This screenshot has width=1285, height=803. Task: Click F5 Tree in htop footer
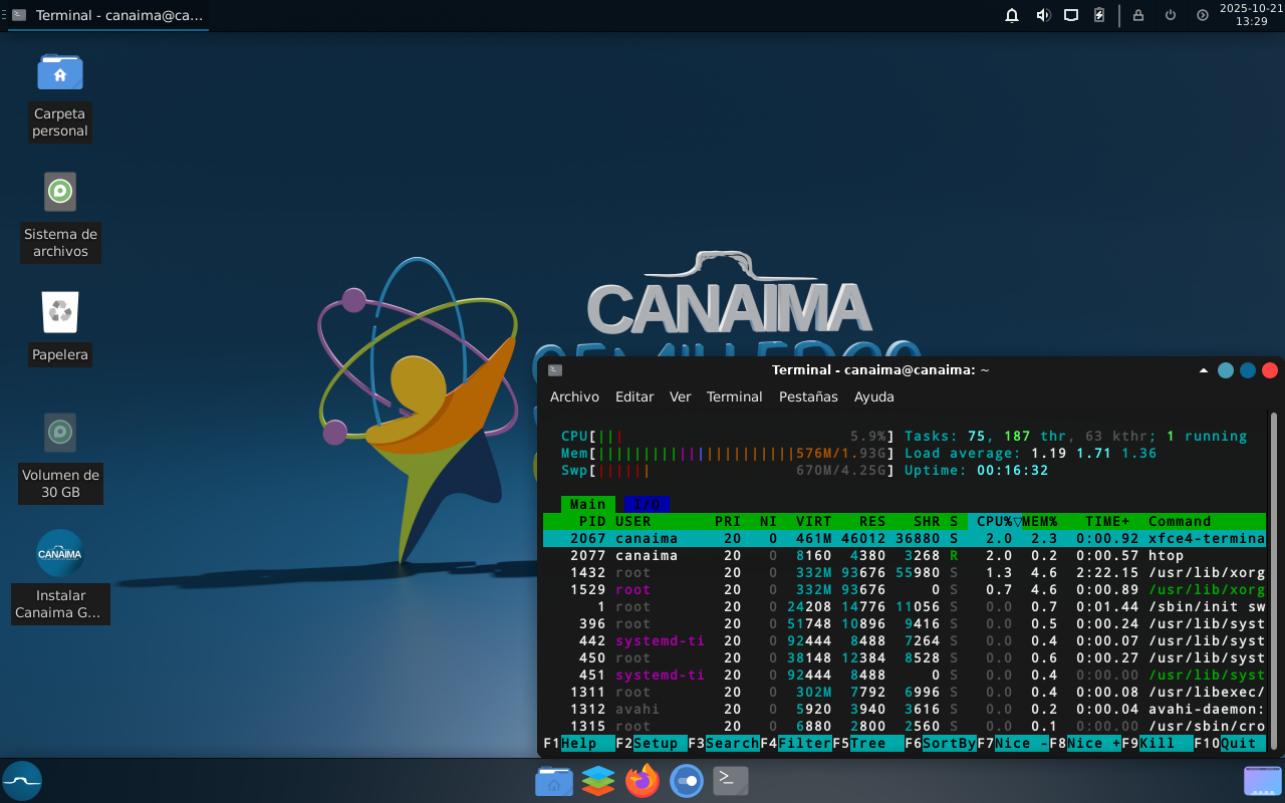866,743
